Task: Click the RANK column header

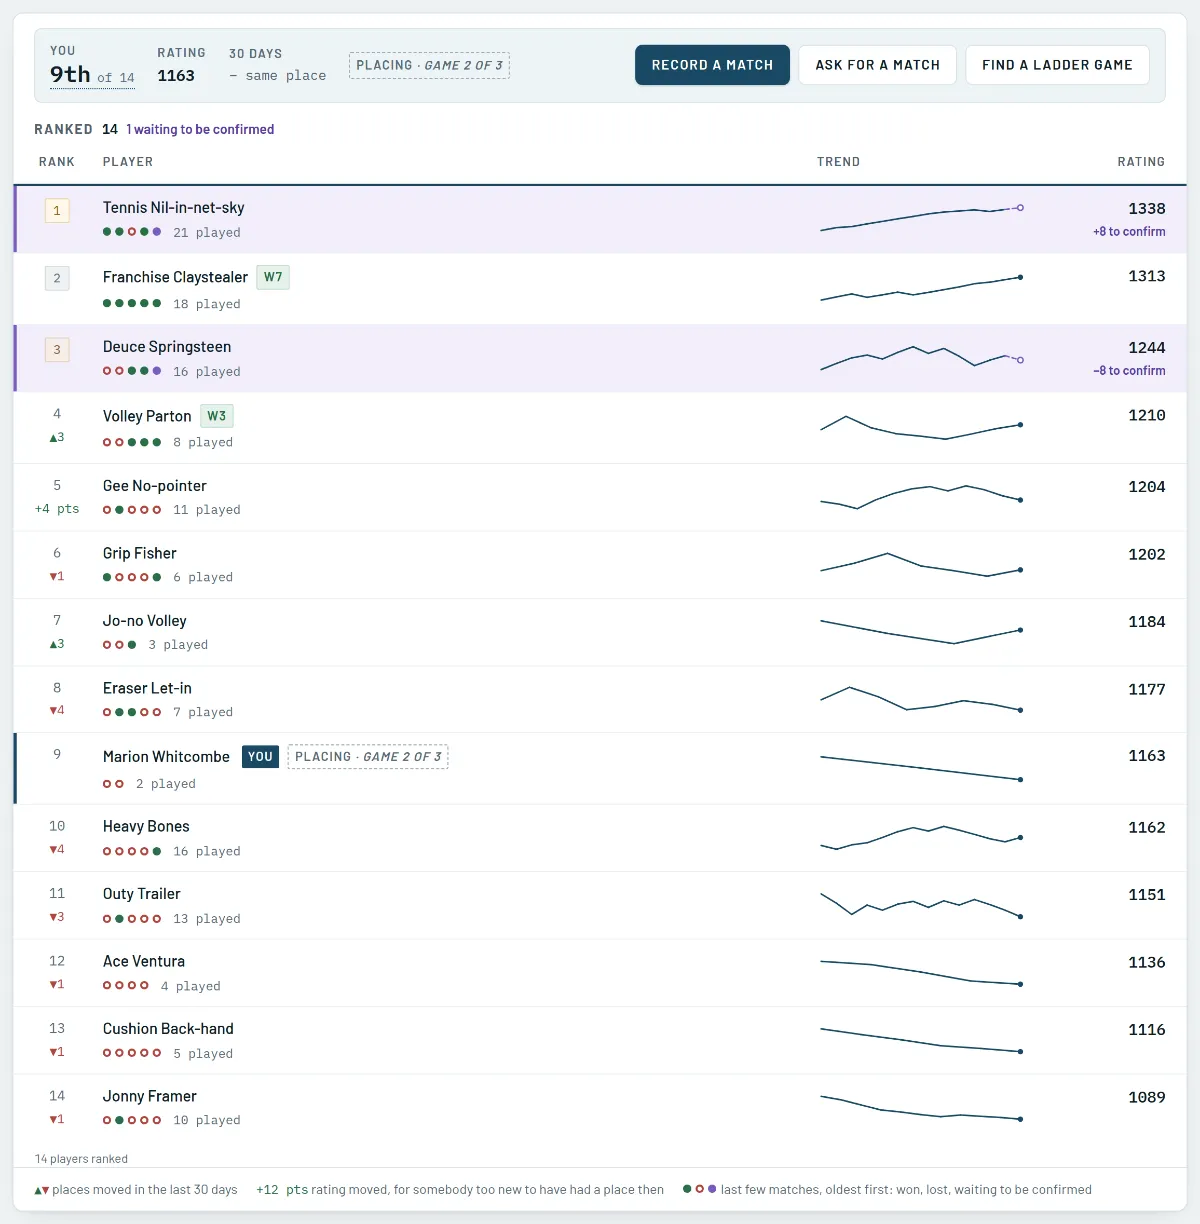Action: coord(57,162)
